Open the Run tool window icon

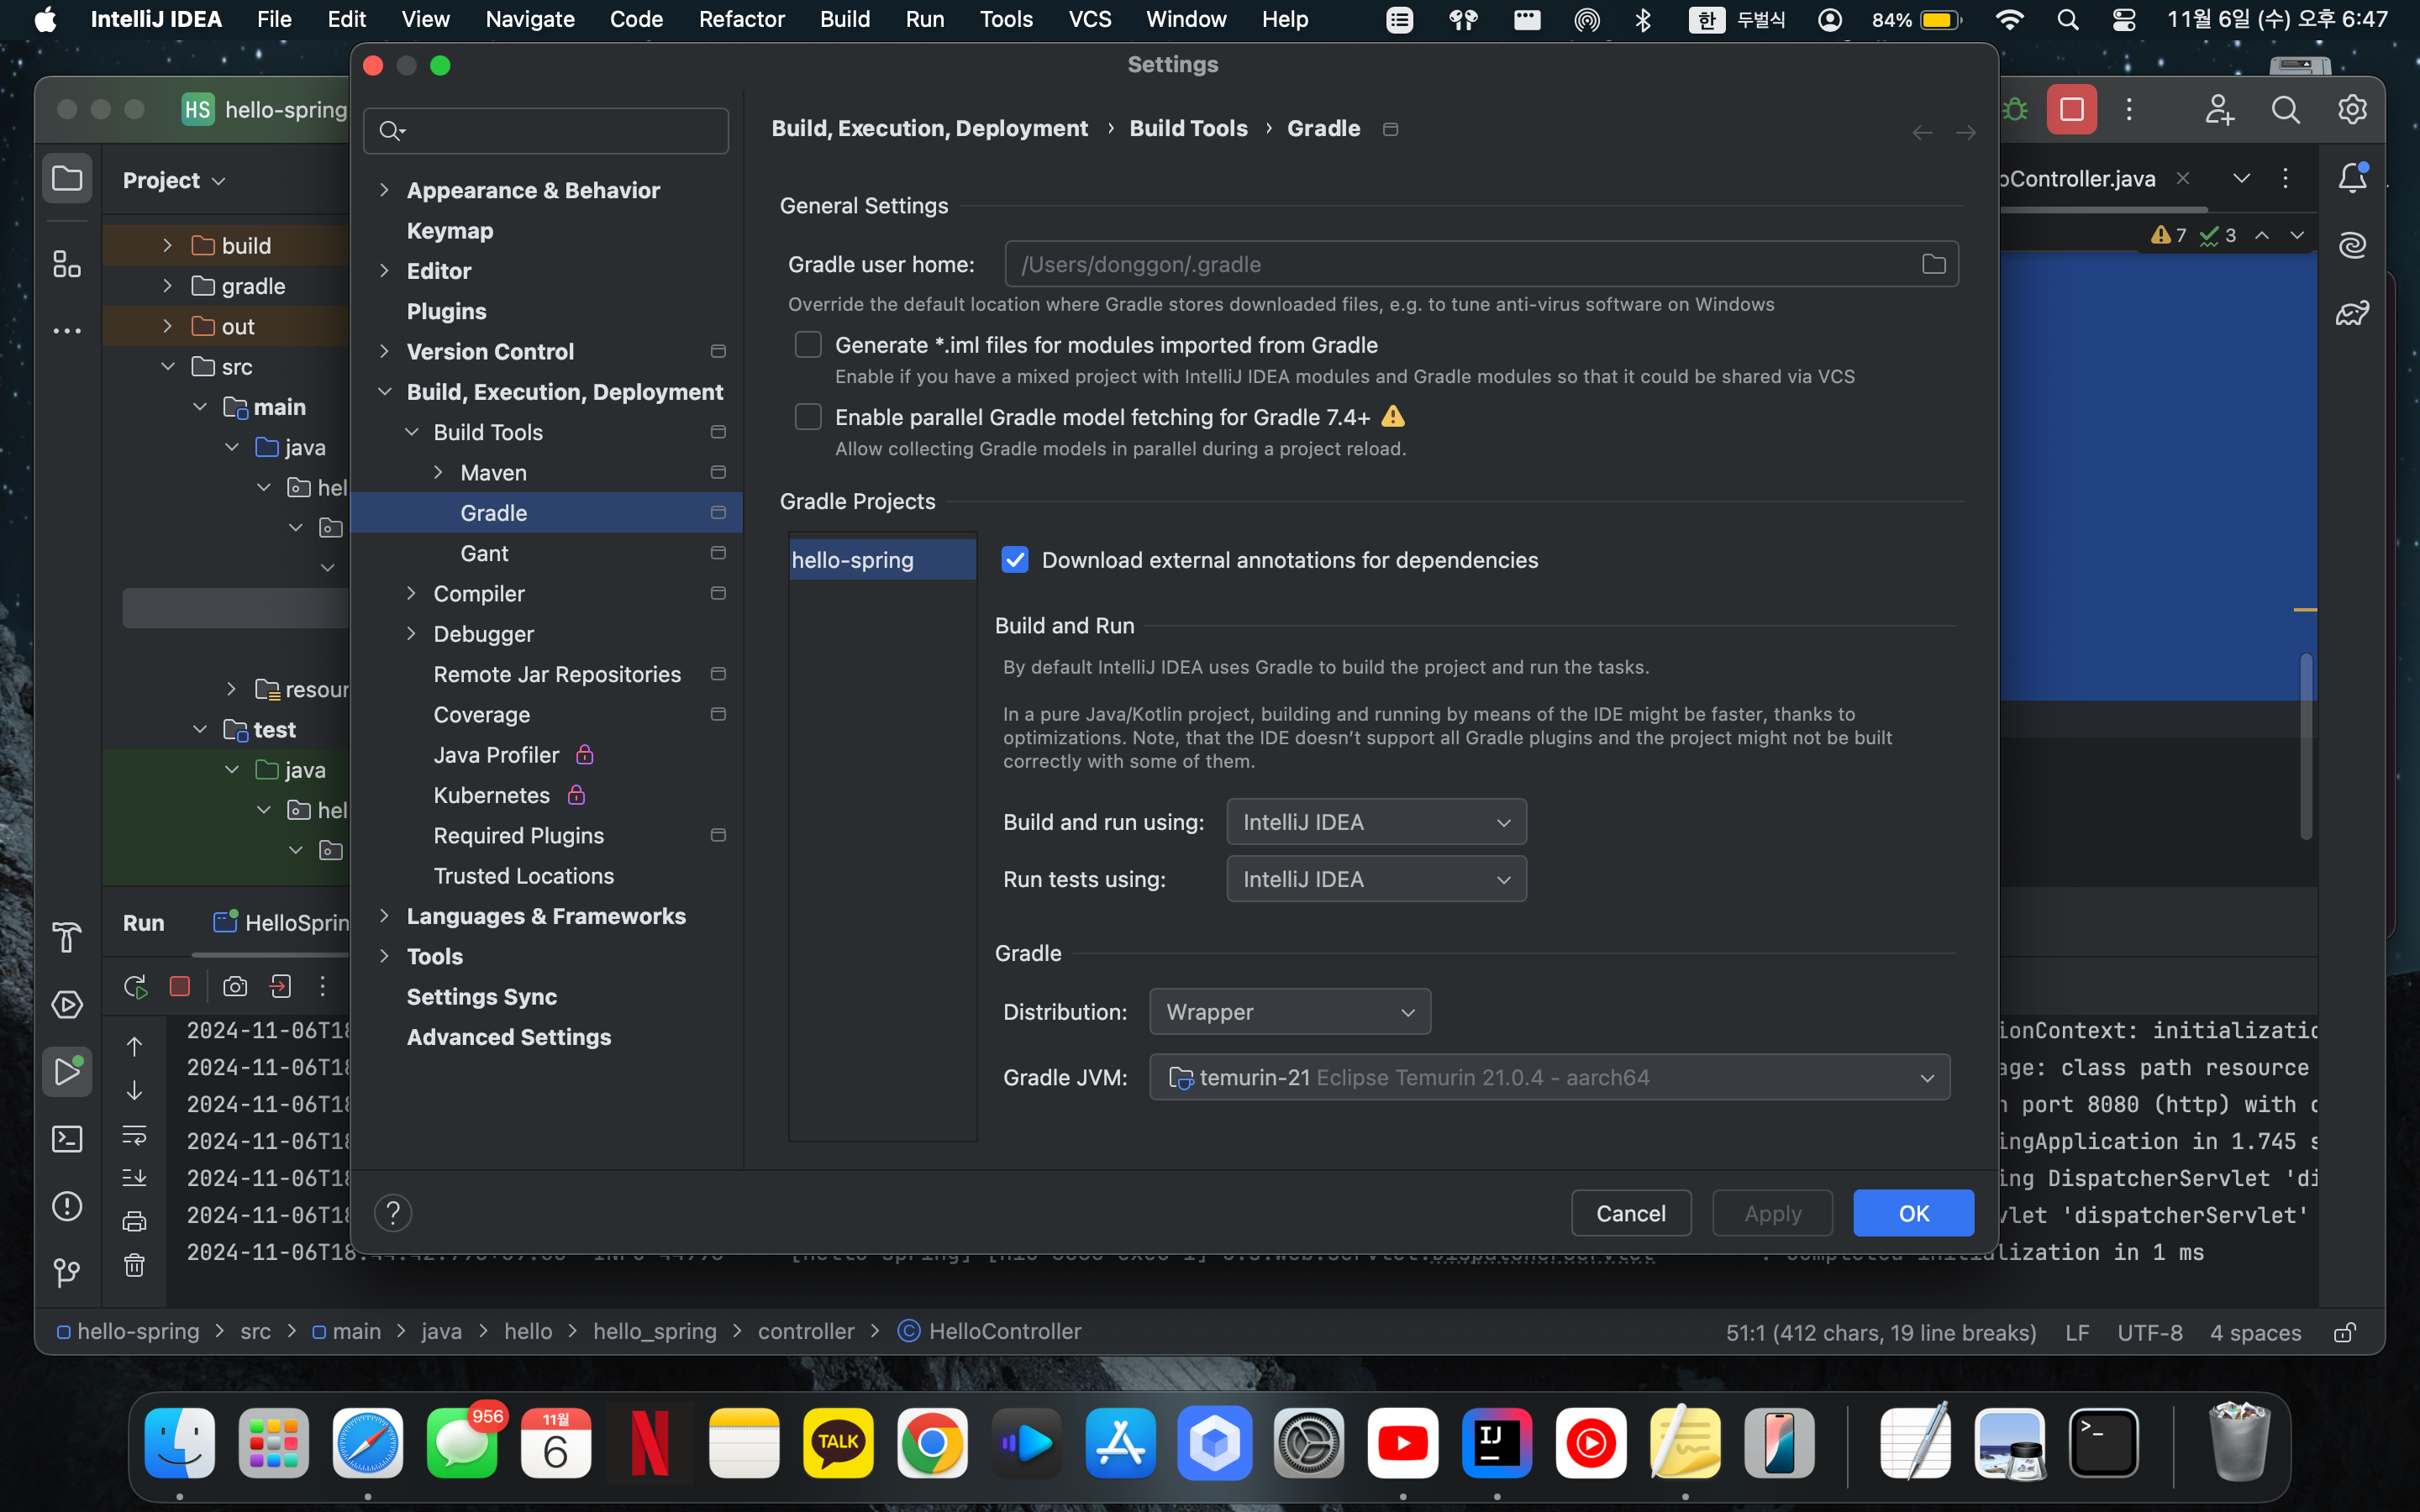tap(67, 1071)
